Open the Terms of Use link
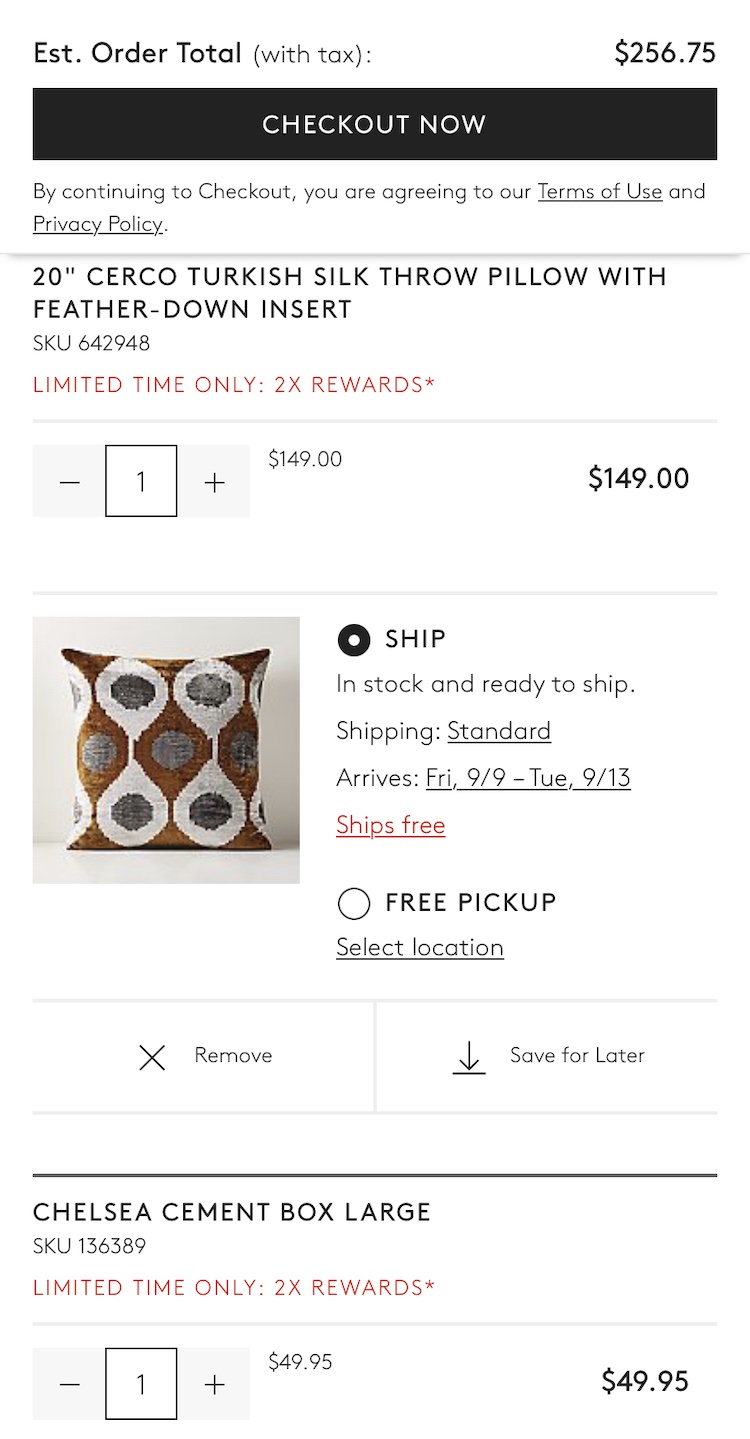 [600, 191]
